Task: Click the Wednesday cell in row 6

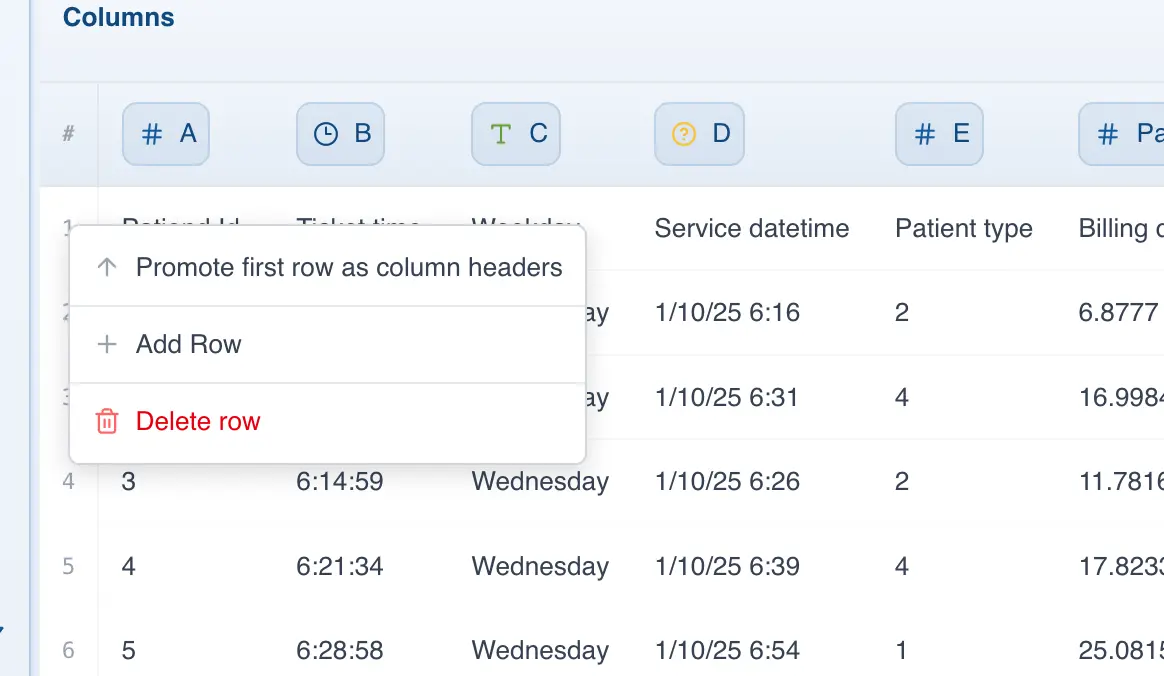Action: pos(540,651)
